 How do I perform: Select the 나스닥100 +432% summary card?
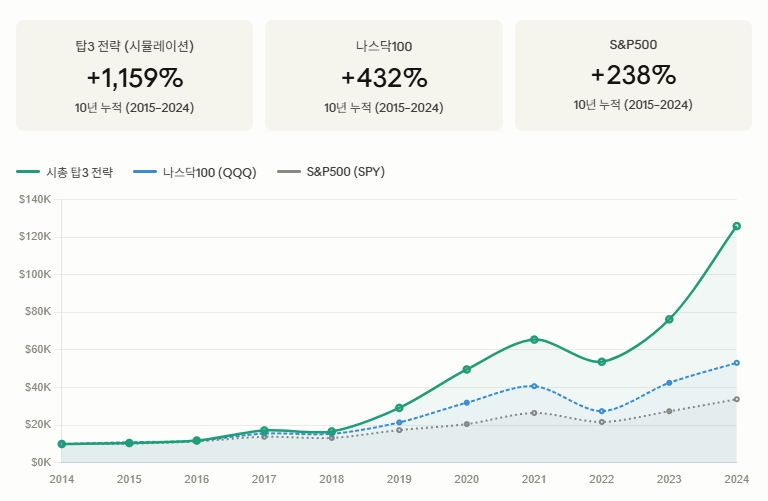coord(384,75)
